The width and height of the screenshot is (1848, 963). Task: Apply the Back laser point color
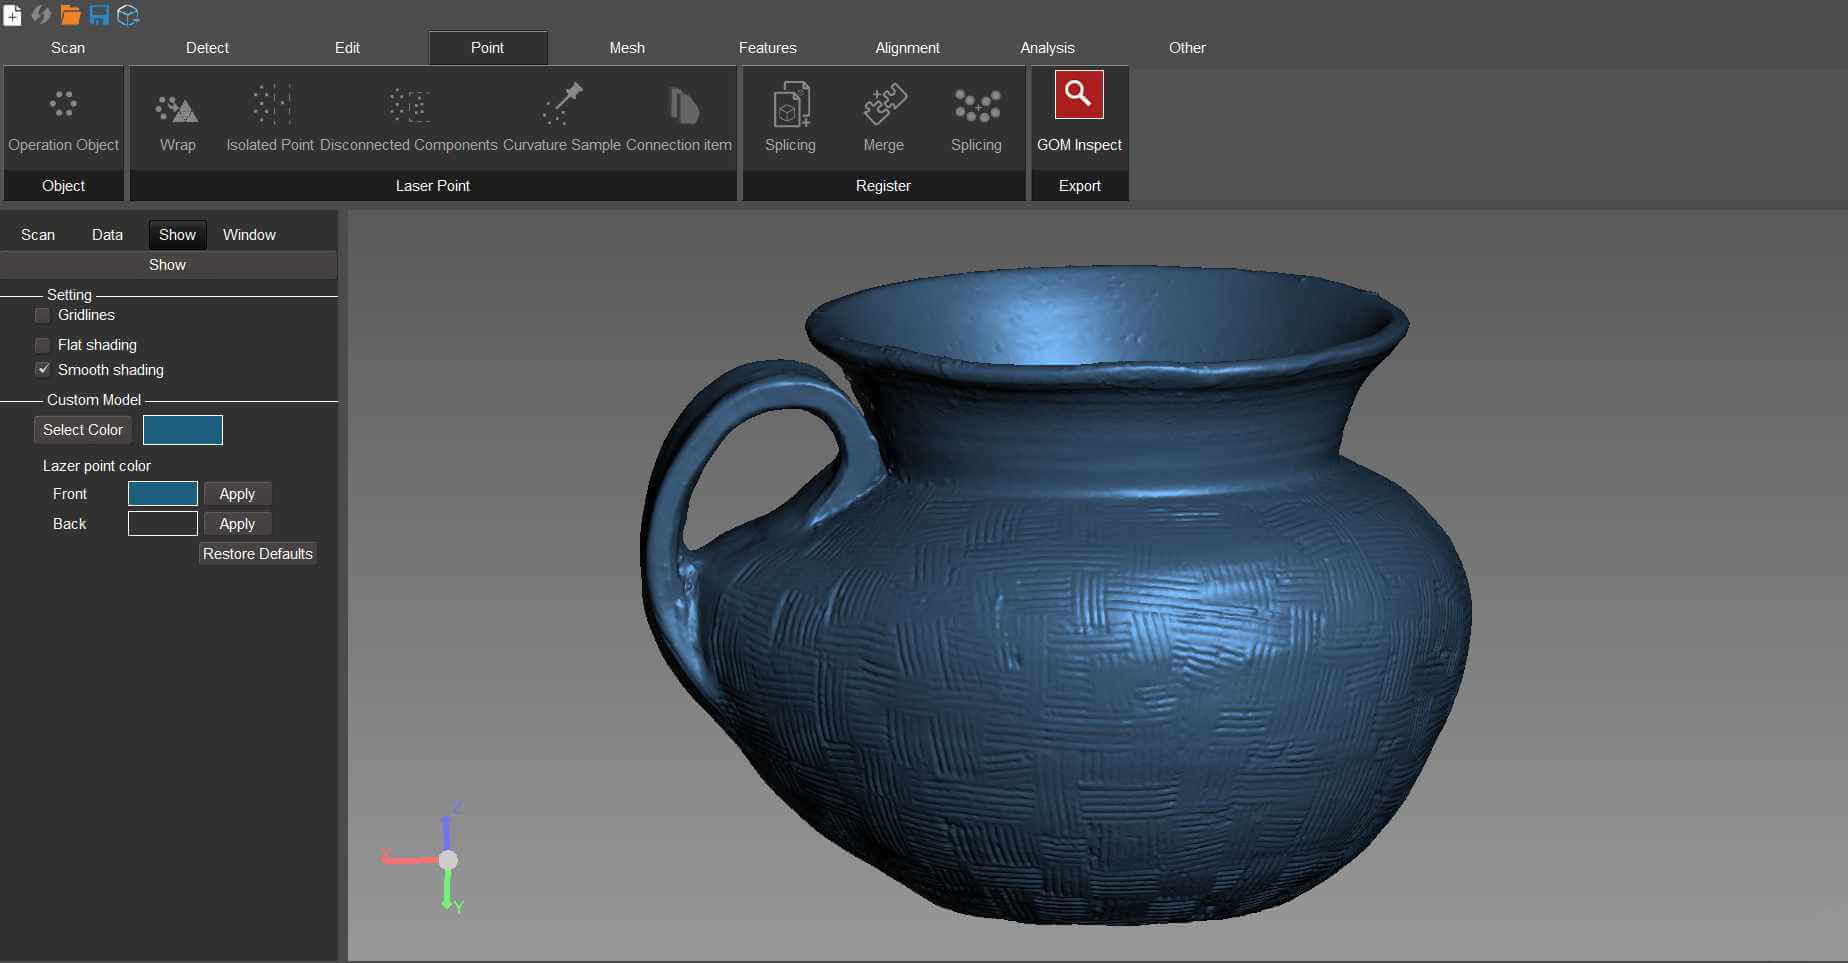click(237, 524)
